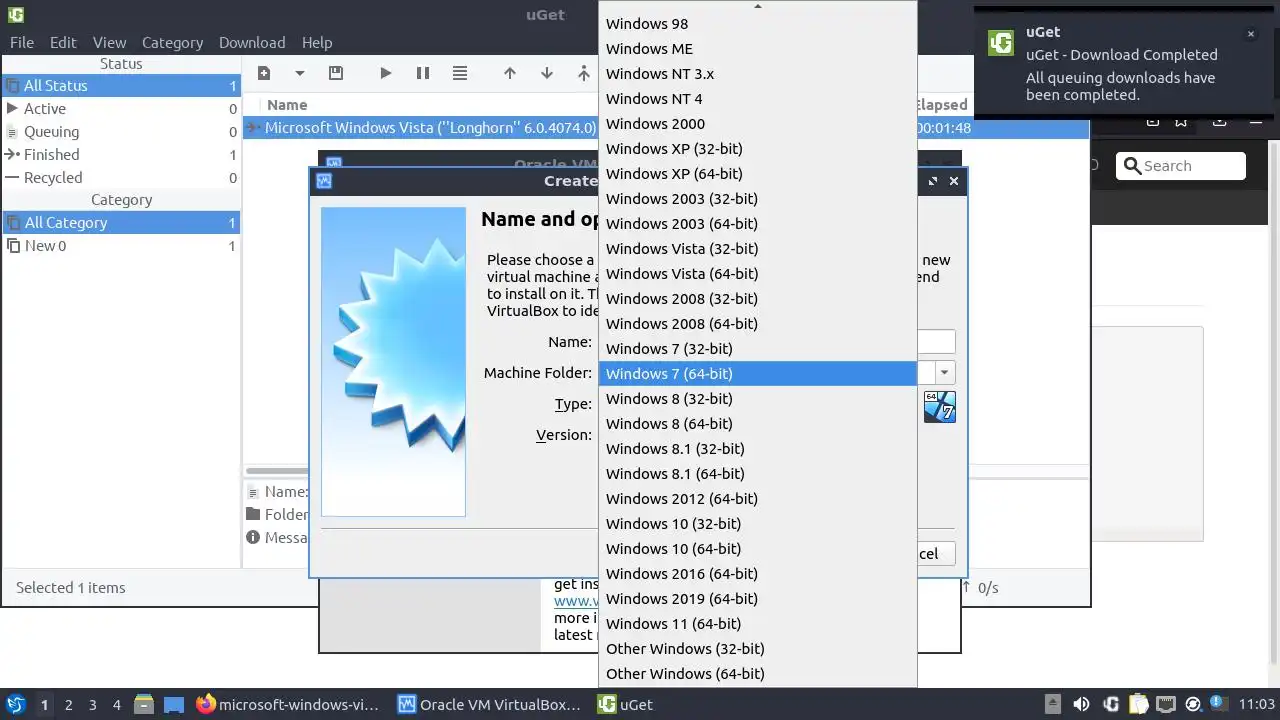Viewport: 1280px width, 720px height.
Task: Choose Windows 7 (32-bit) option
Action: pyautogui.click(x=757, y=348)
